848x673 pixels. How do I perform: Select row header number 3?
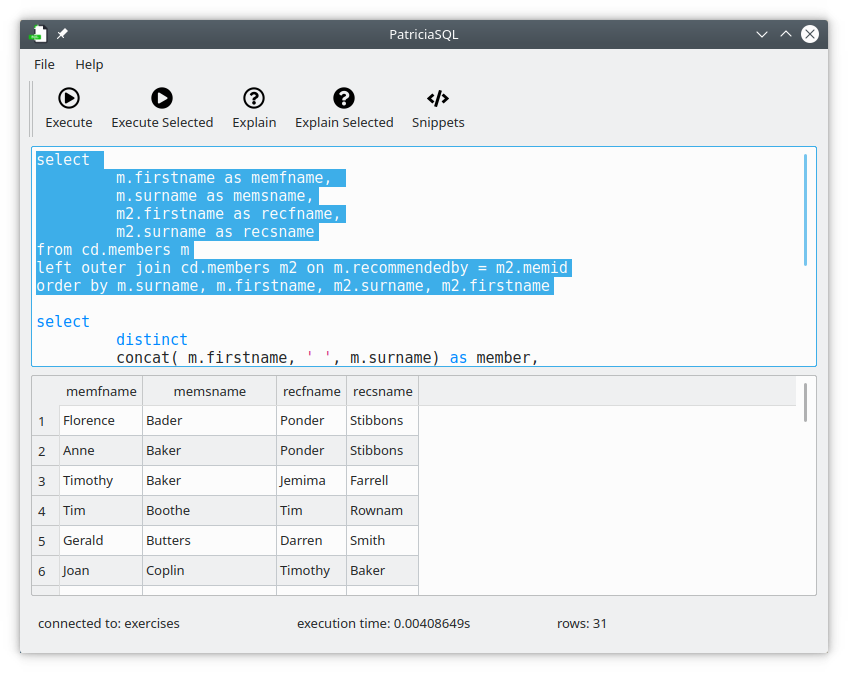coord(42,481)
